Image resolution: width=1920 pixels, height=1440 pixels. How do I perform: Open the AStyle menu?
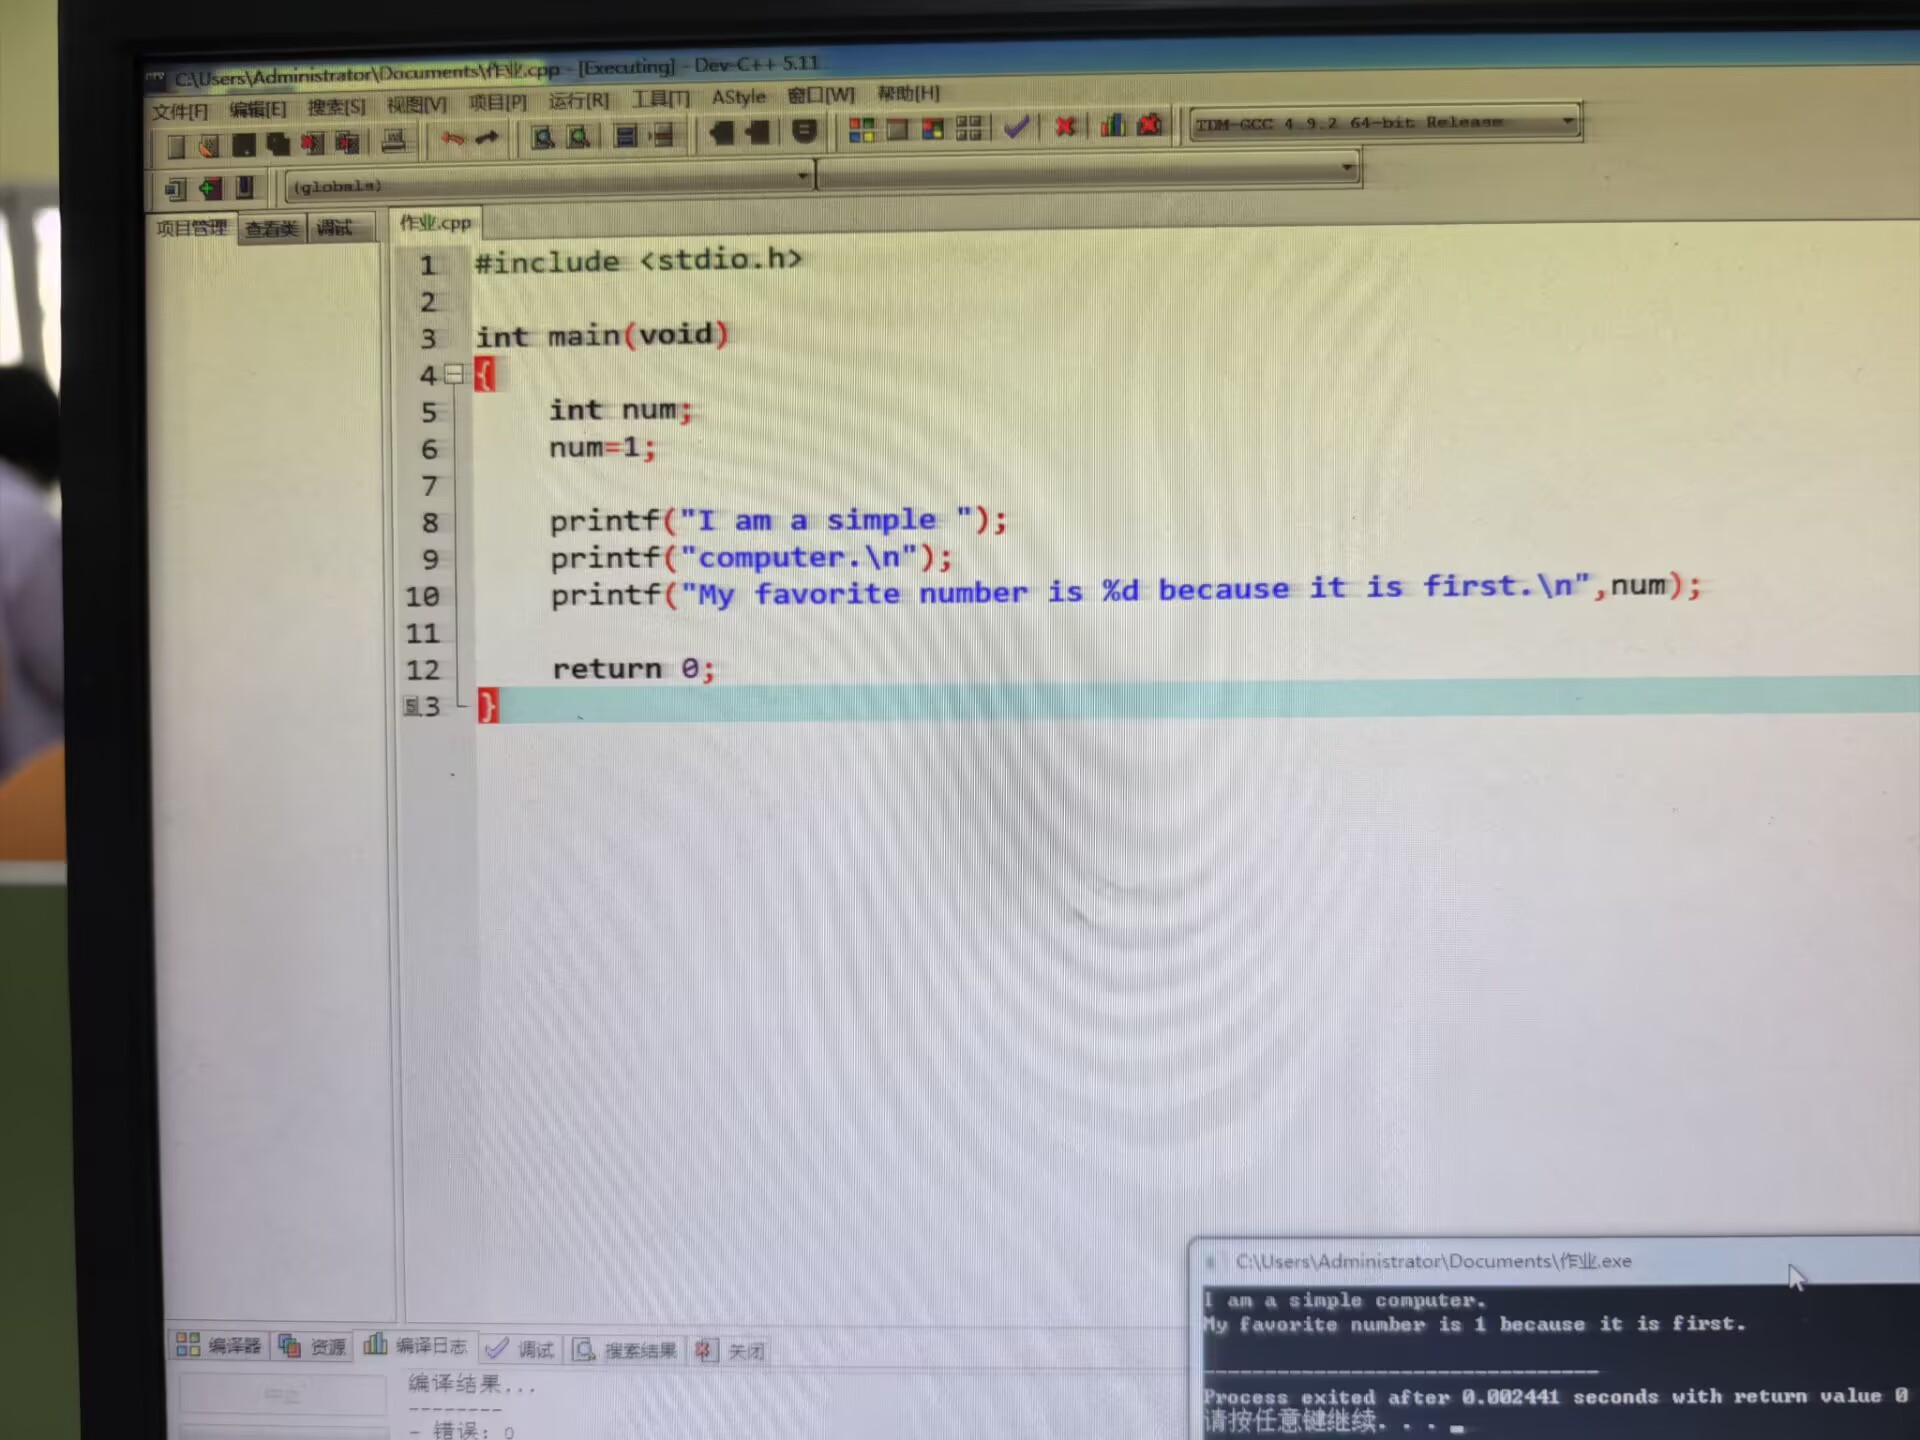click(738, 97)
